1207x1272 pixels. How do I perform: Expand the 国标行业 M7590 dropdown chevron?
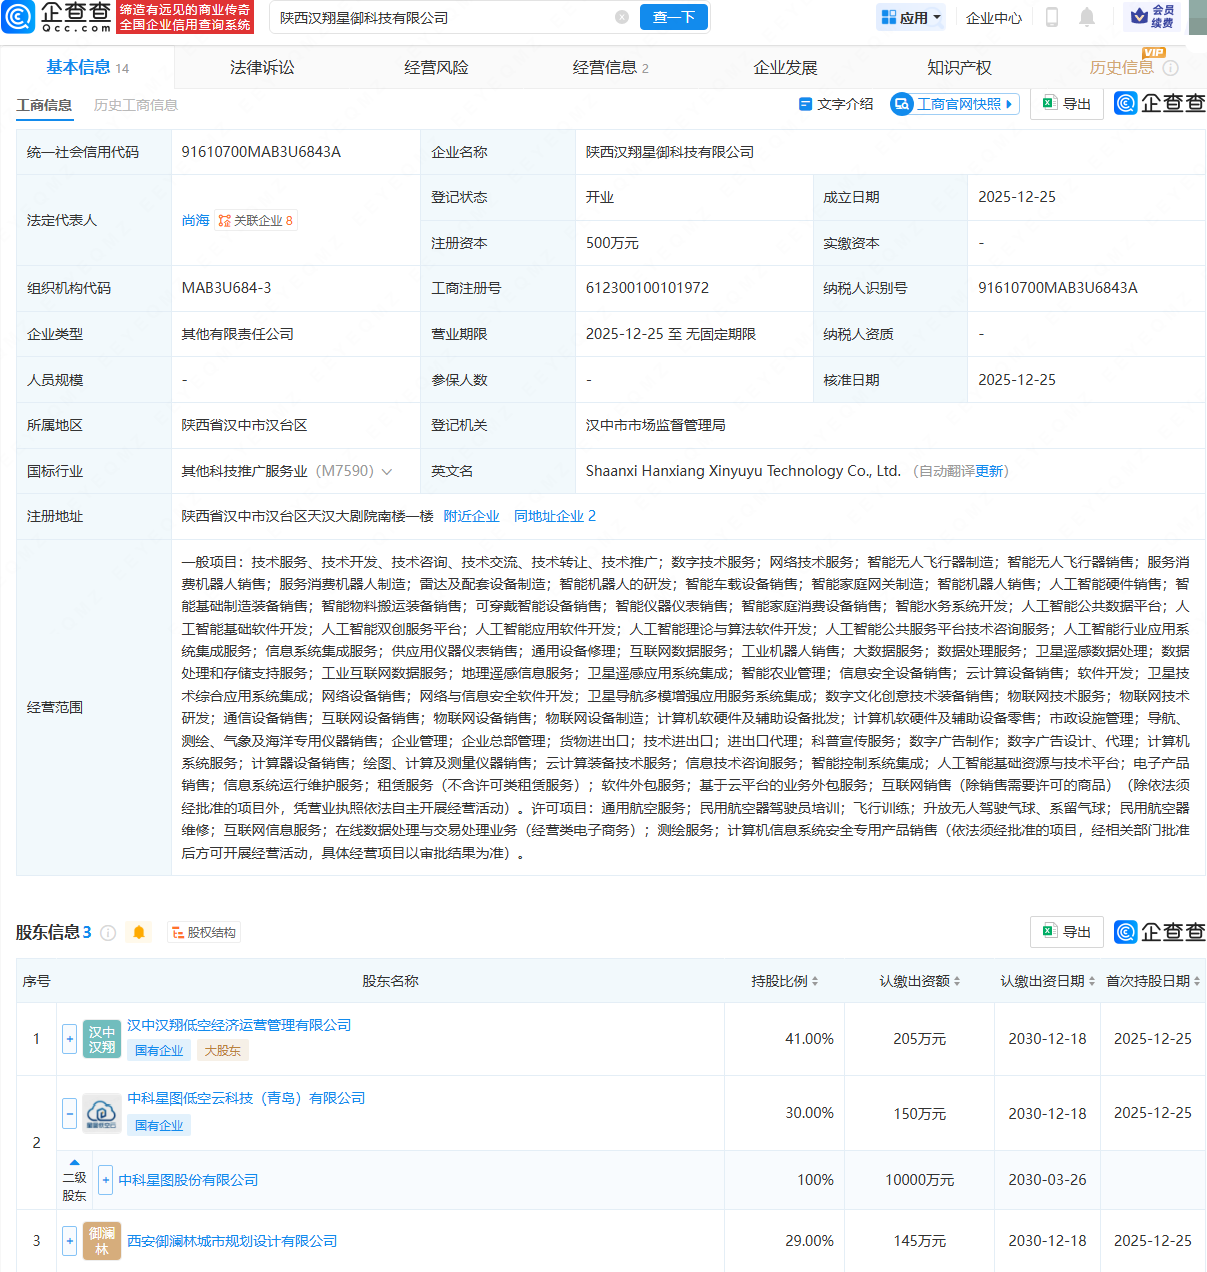click(387, 471)
